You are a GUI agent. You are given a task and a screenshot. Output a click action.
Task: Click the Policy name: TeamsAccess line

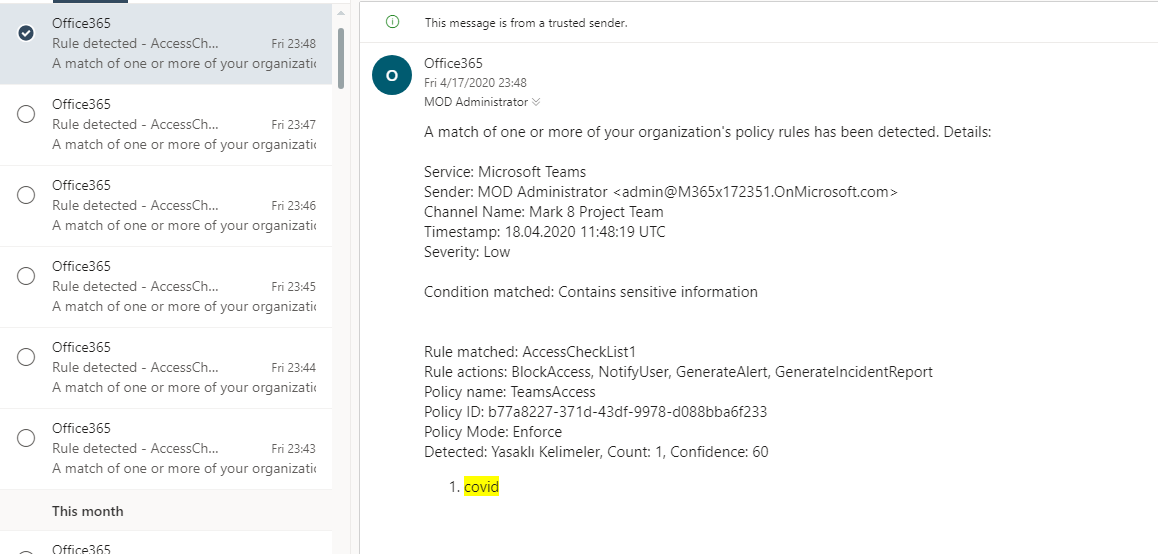[510, 391]
